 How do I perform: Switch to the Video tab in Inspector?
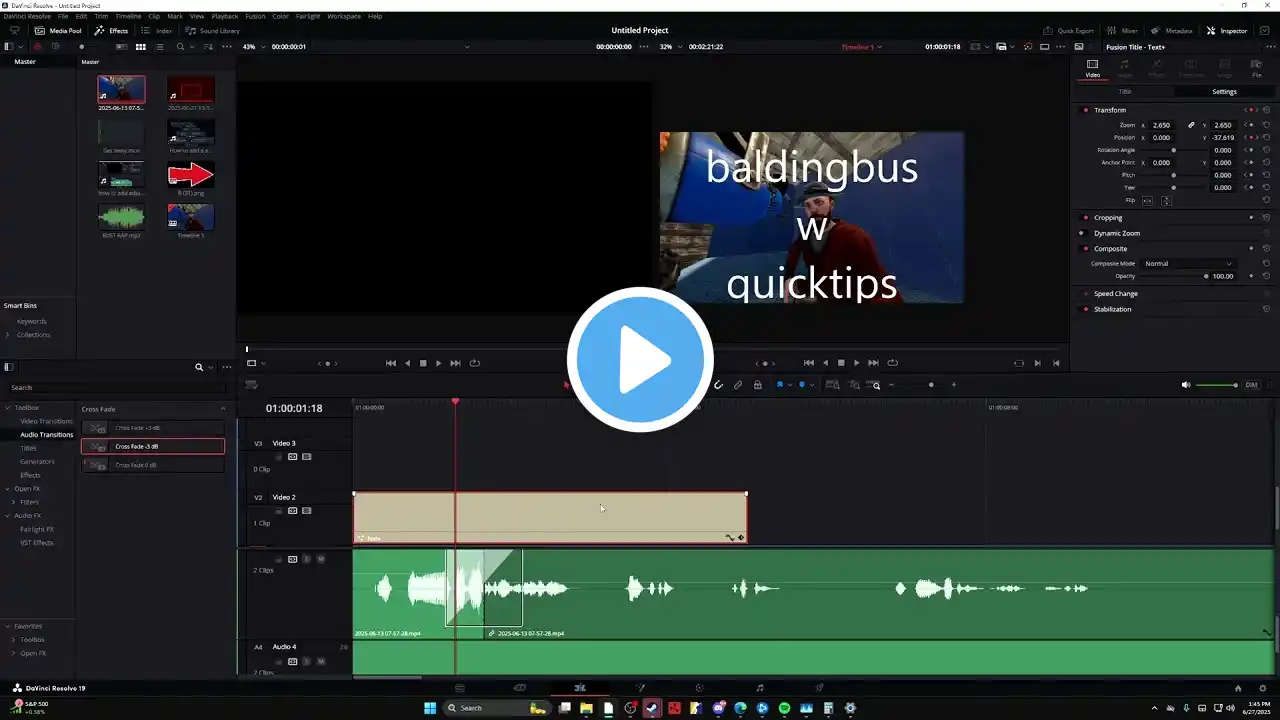pos(1092,68)
